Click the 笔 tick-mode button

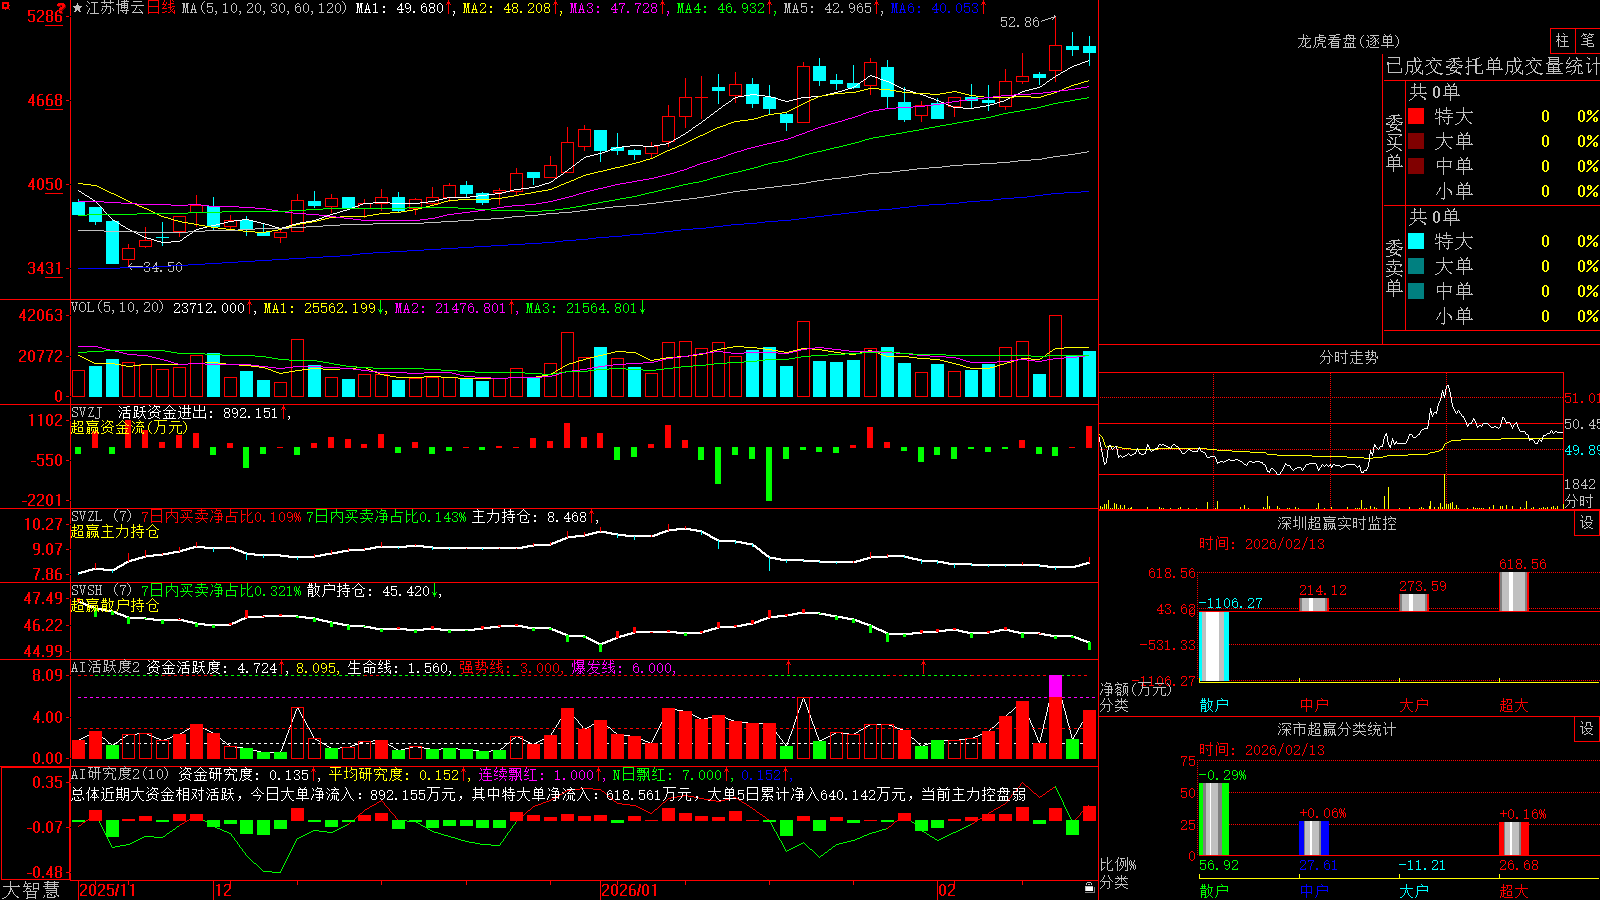[x=1587, y=41]
